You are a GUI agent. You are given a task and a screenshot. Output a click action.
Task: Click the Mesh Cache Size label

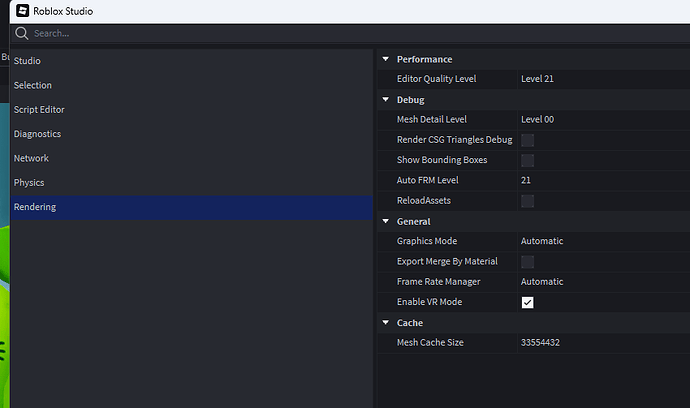430,342
